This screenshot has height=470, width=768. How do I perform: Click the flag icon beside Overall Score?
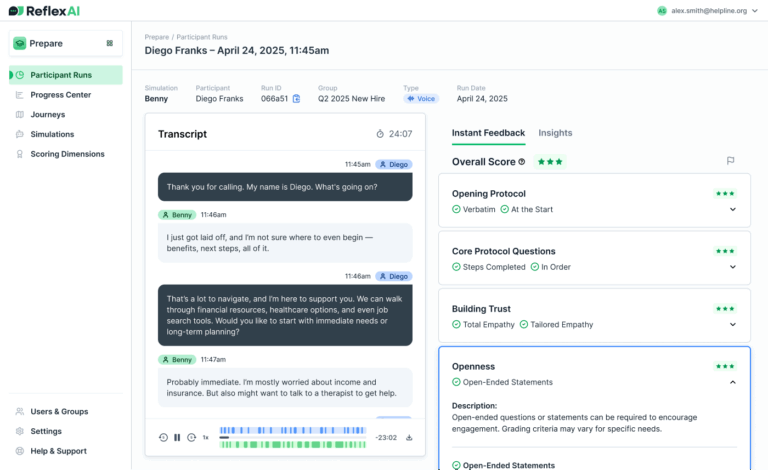point(730,161)
